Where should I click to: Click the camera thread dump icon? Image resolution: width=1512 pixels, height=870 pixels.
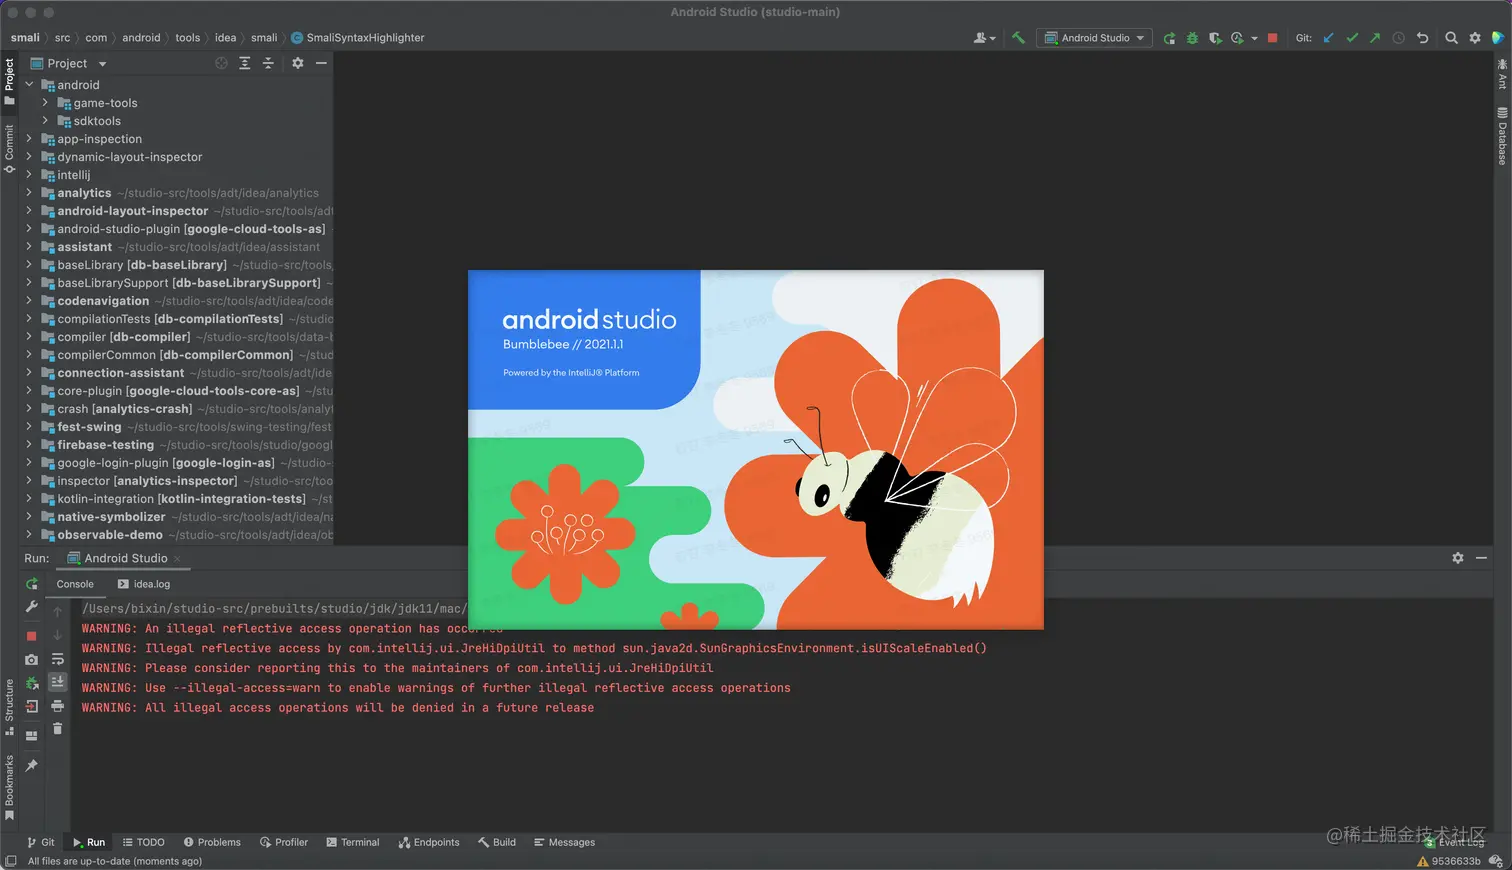[x=32, y=660]
